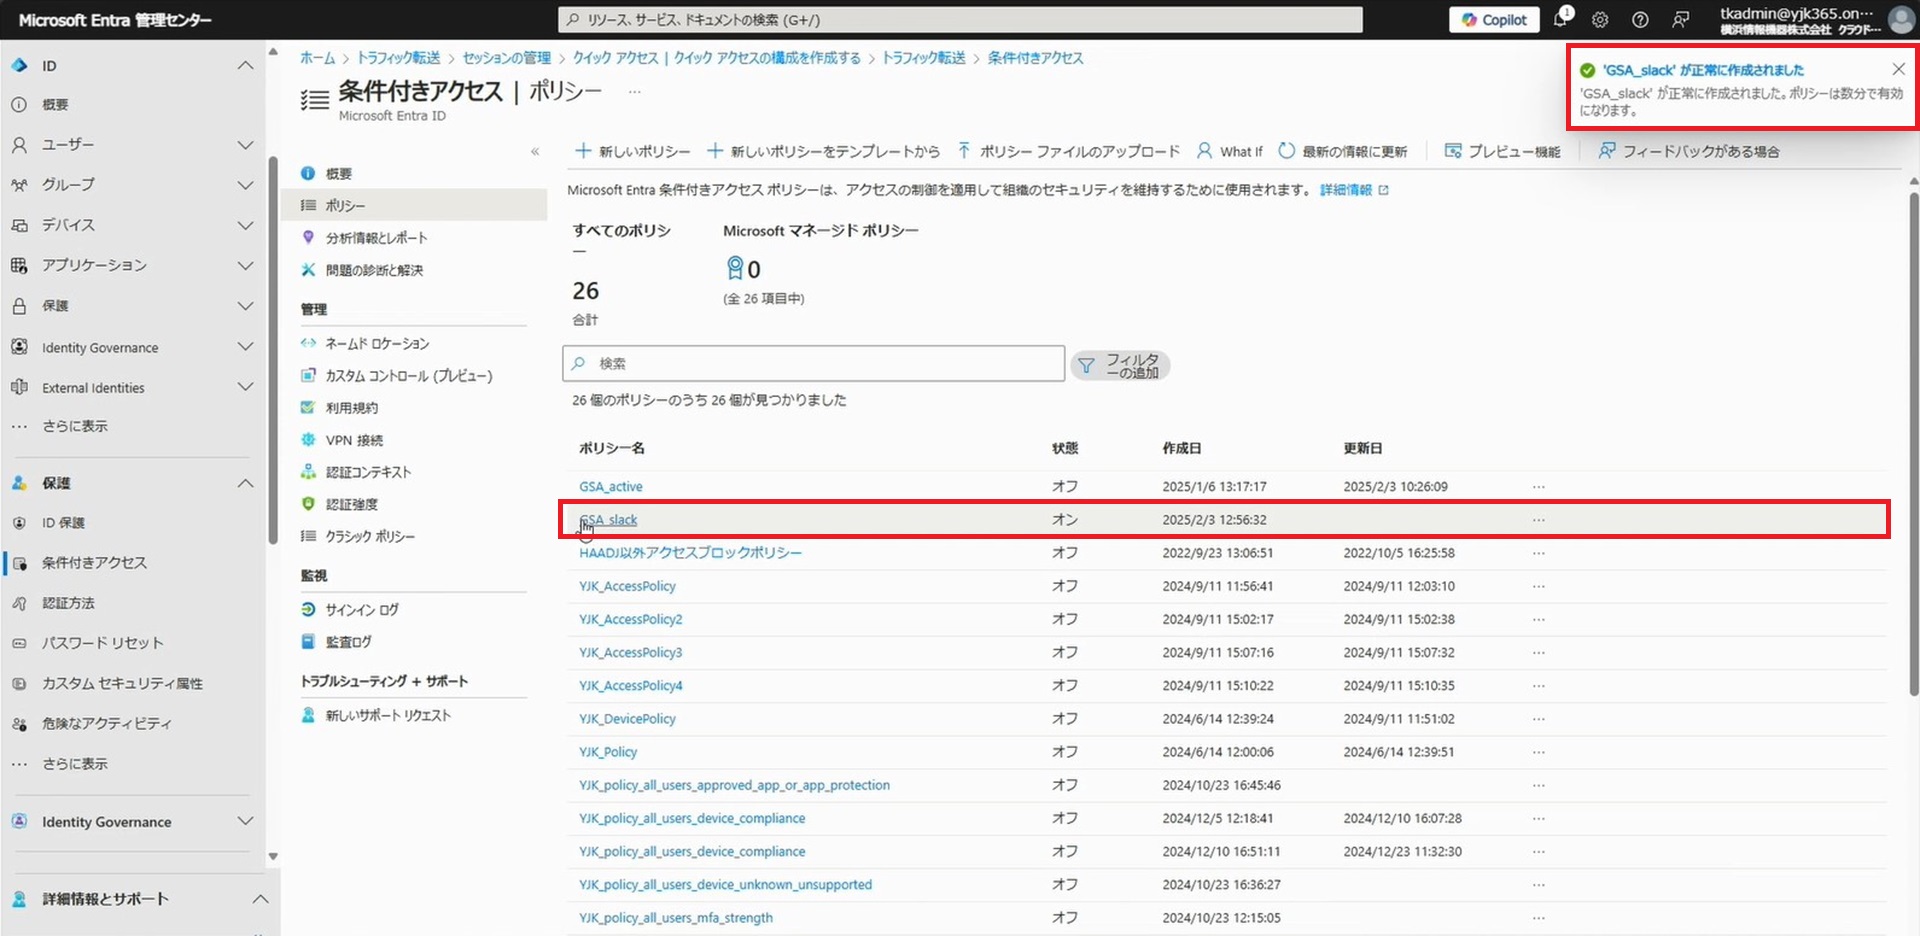The height and width of the screenshot is (936, 1920).
Task: Open the settings gear icon
Action: [x=1600, y=20]
